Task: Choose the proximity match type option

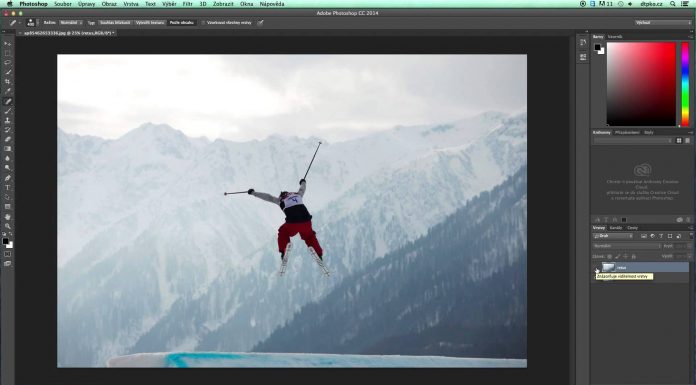Action: pyautogui.click(x=115, y=22)
